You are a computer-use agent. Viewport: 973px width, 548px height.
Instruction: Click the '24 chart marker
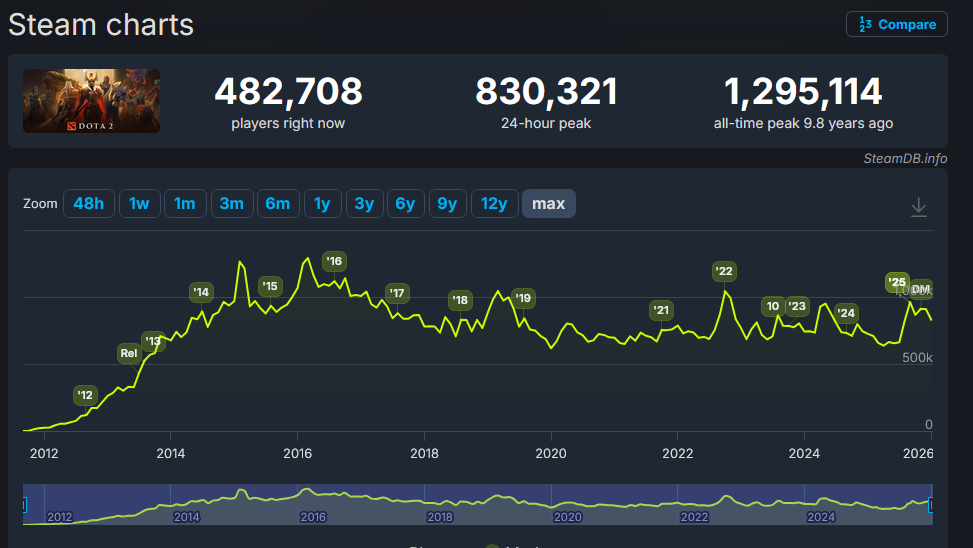click(x=846, y=313)
